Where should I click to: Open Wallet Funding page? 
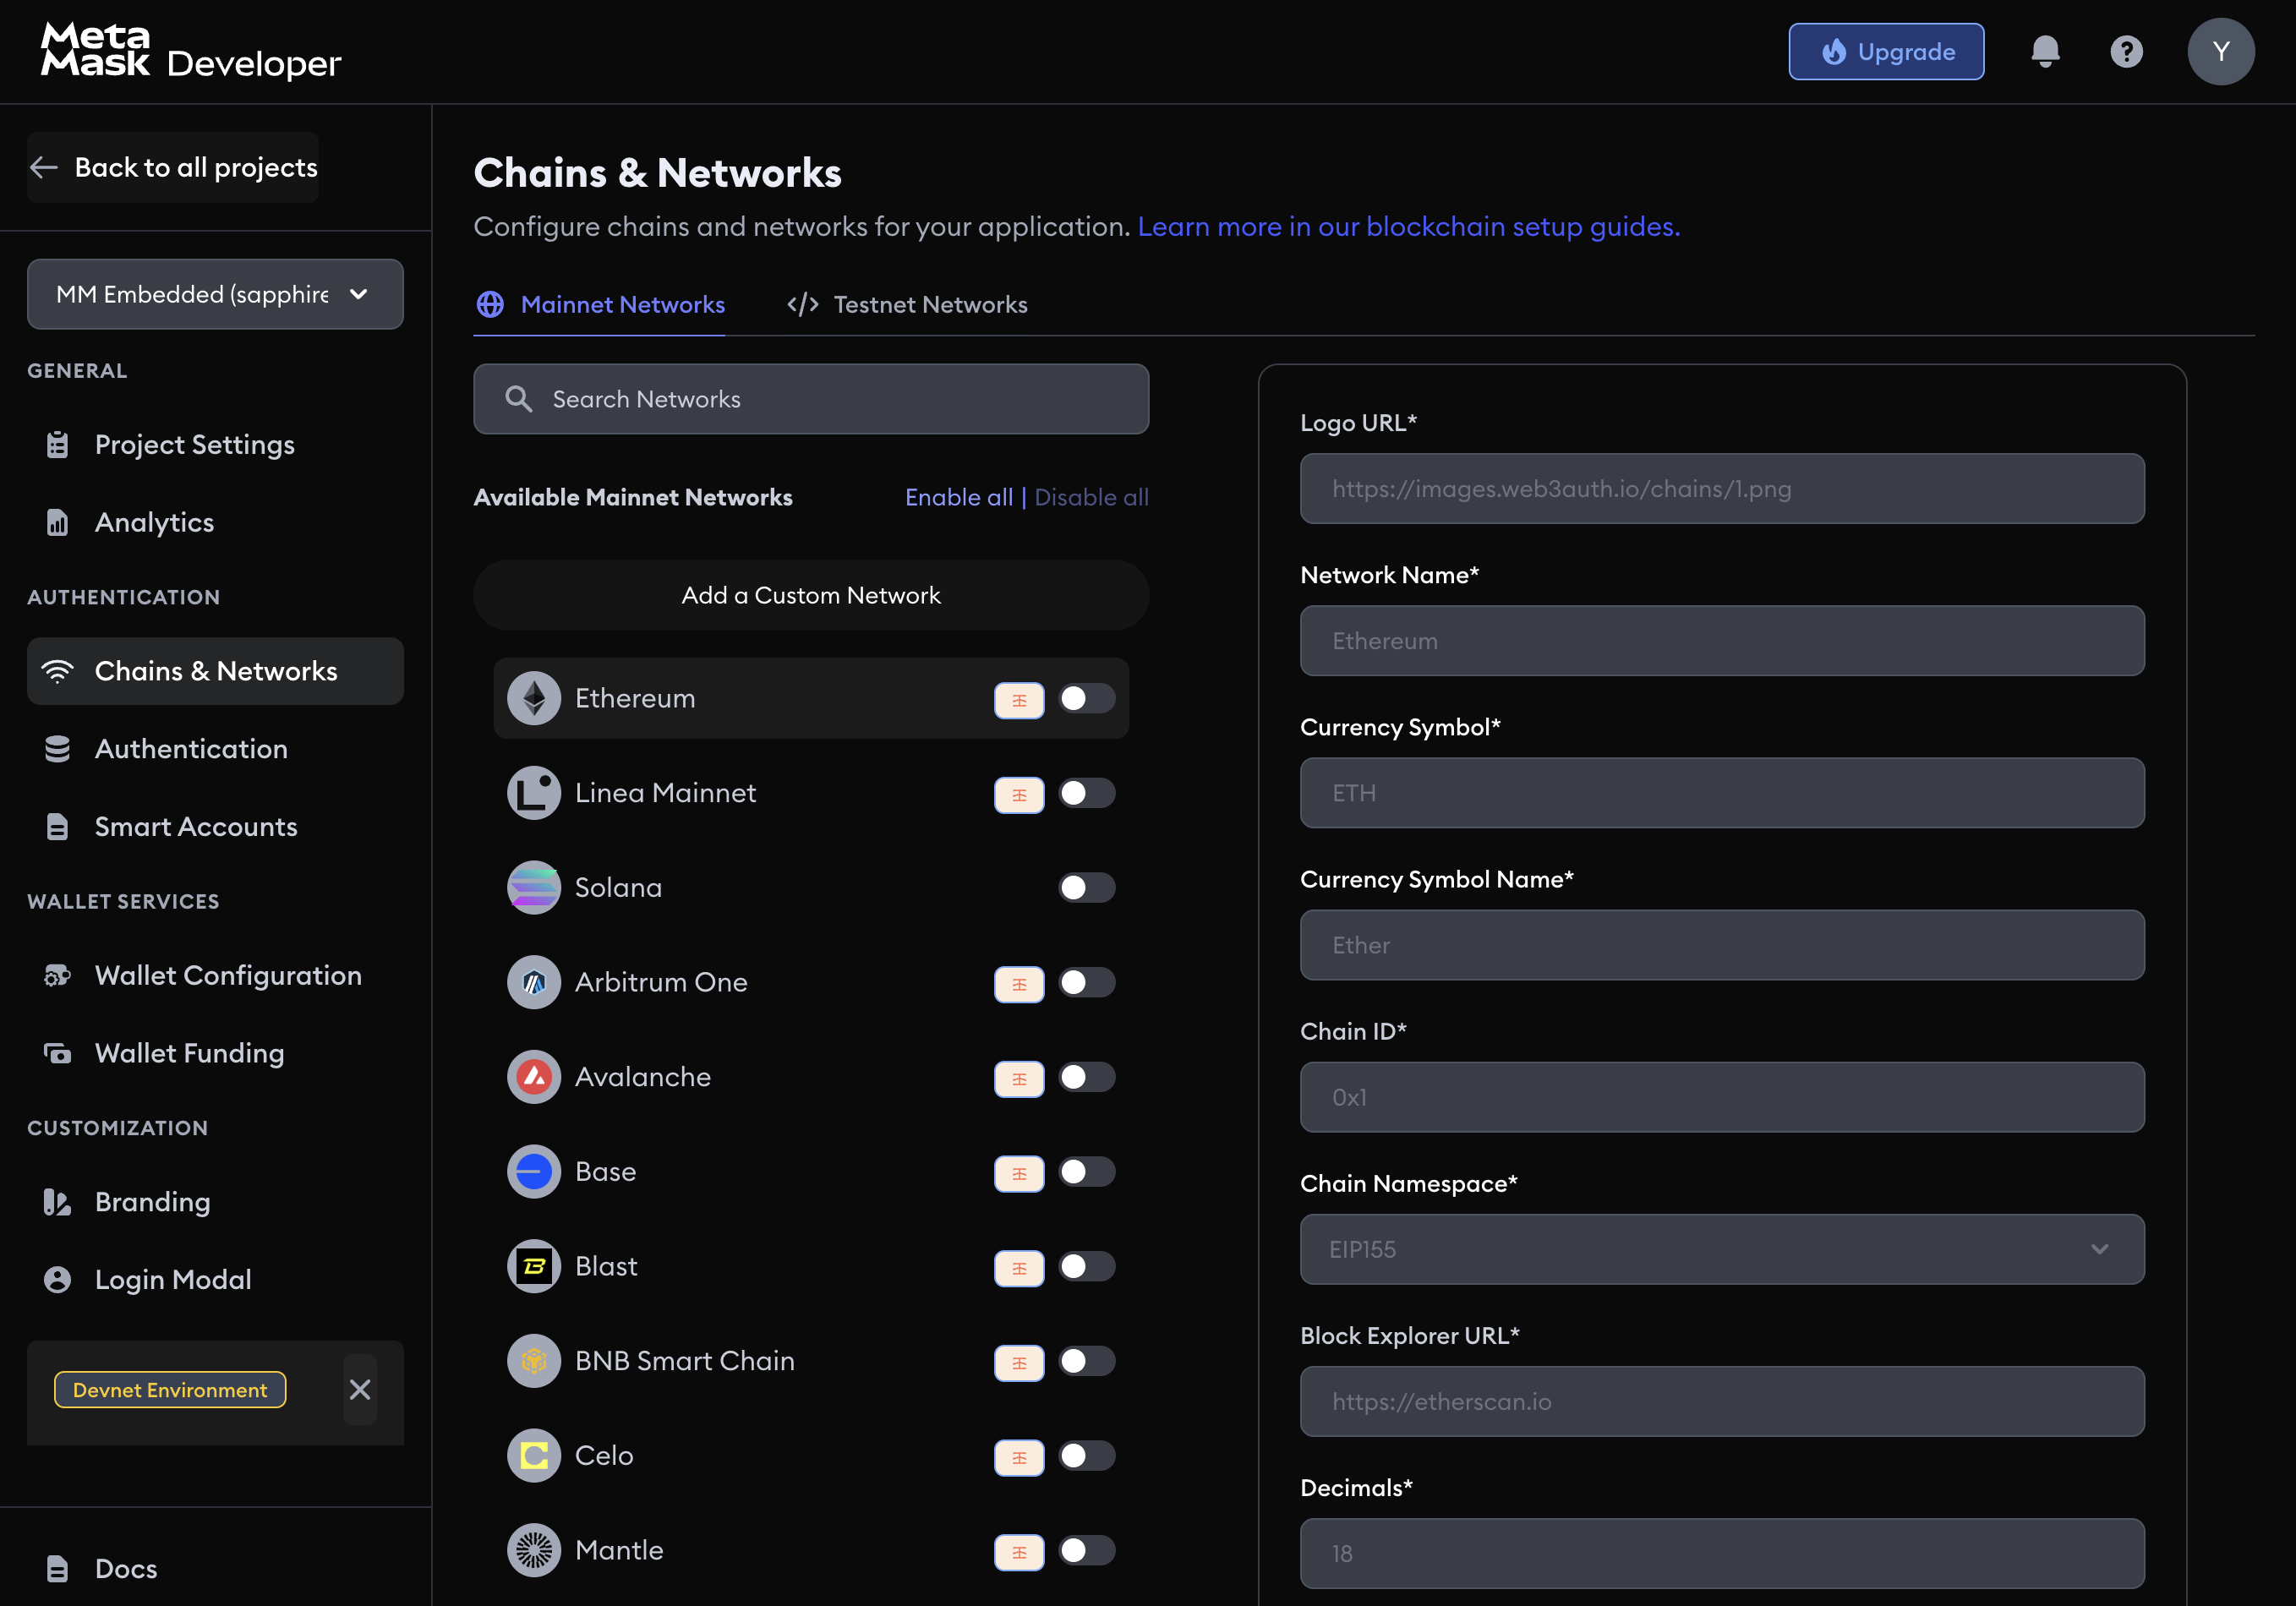[215, 1053]
